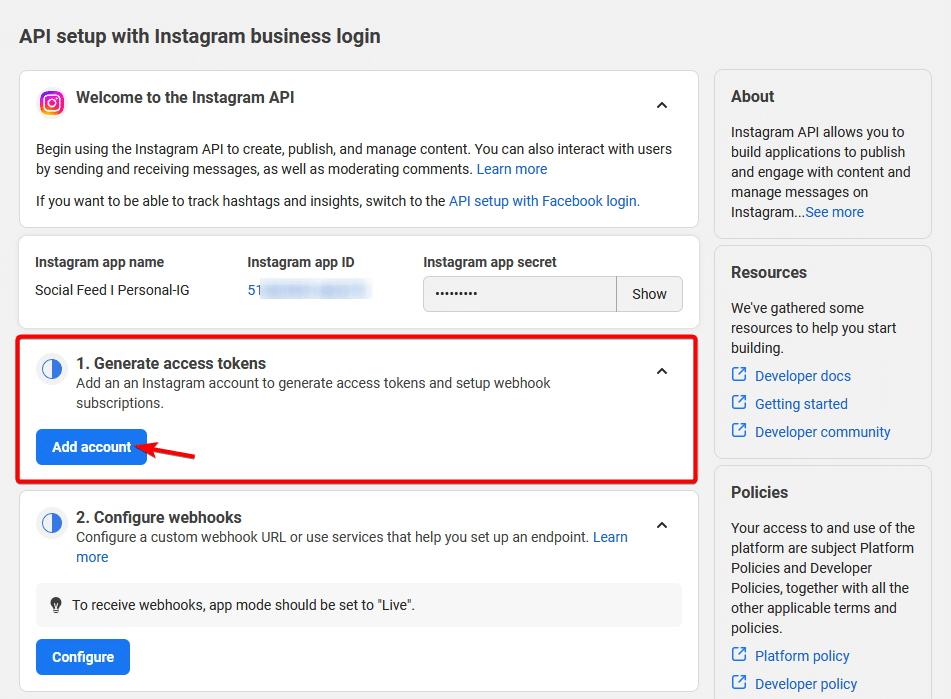Collapse the Generate access tokens section
The height and width of the screenshot is (699, 951).
662,371
